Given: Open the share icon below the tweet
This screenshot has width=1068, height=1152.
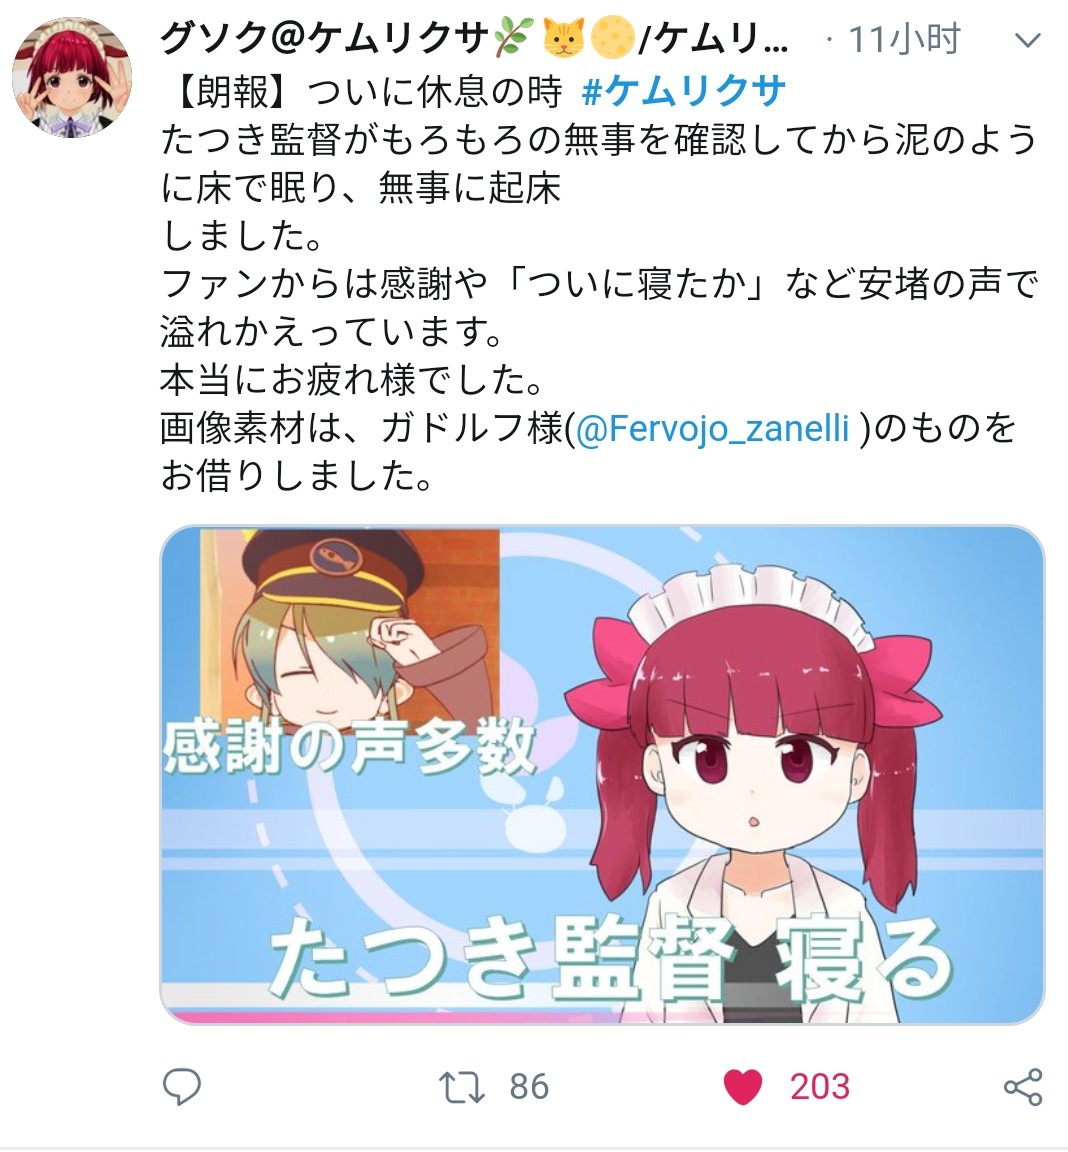Looking at the screenshot, I should (x=1023, y=1087).
